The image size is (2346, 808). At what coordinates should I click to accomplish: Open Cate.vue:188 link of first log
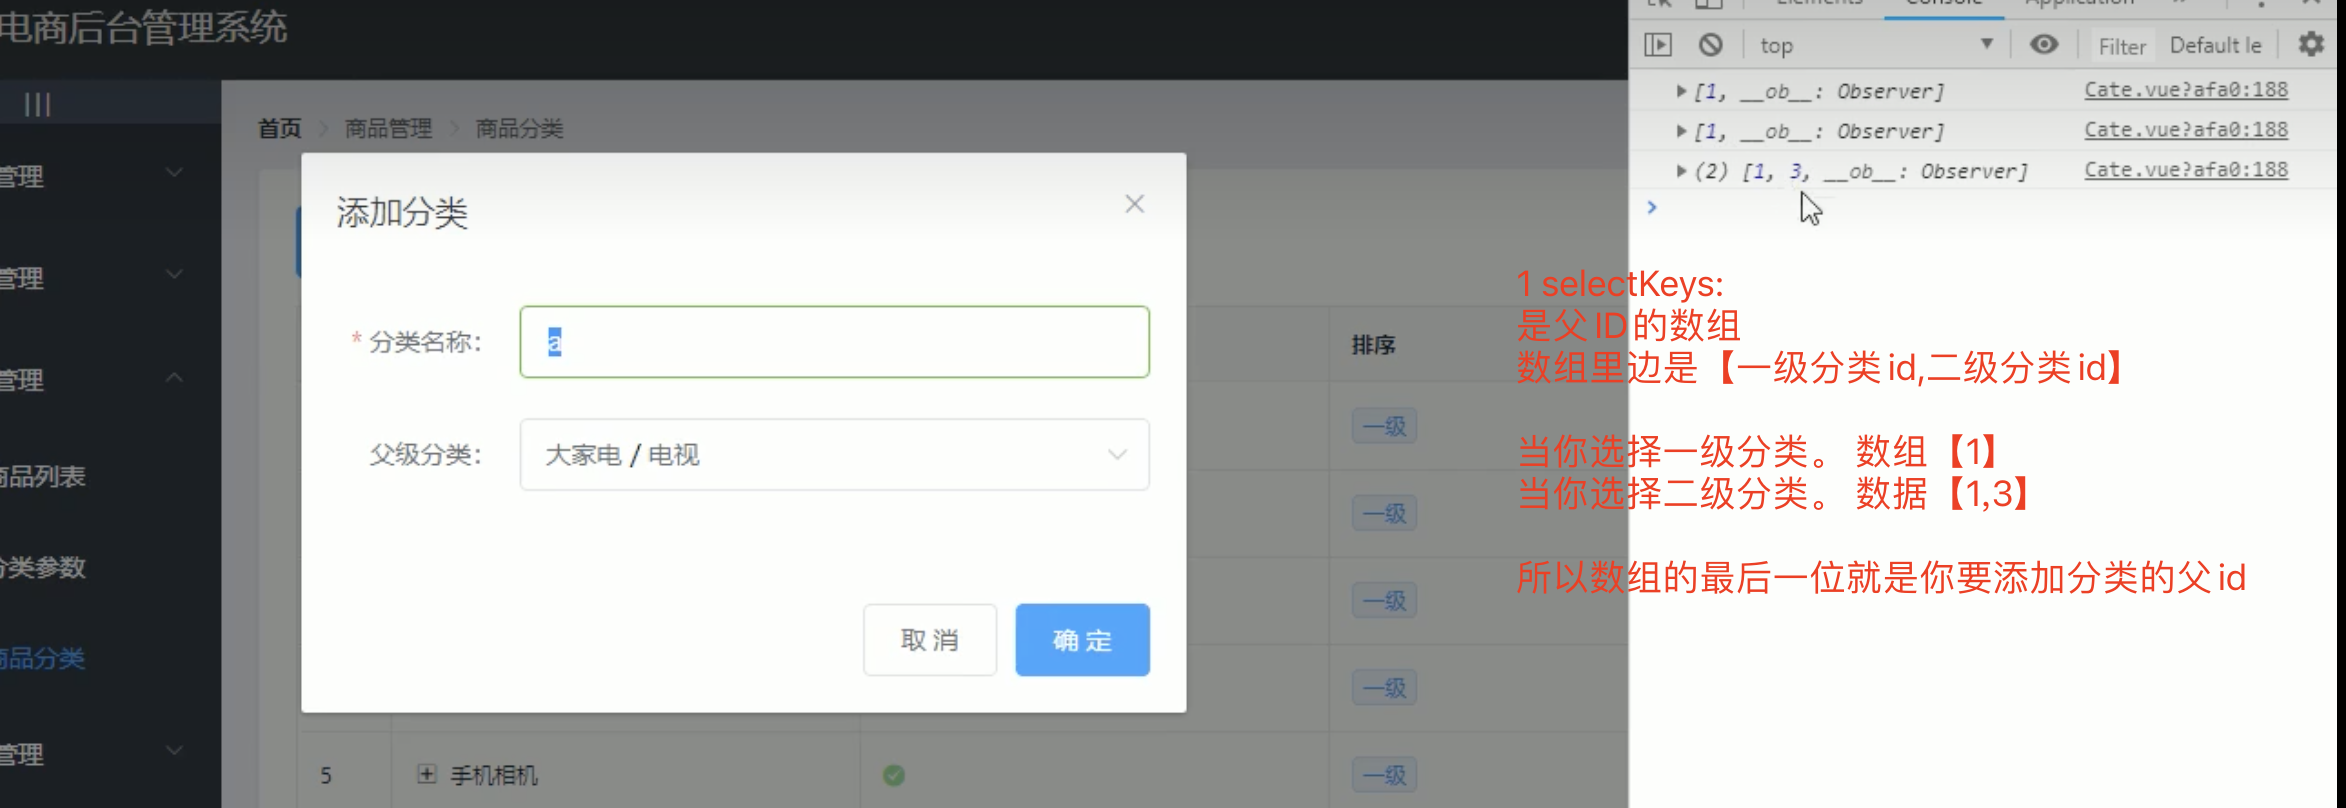(2186, 90)
